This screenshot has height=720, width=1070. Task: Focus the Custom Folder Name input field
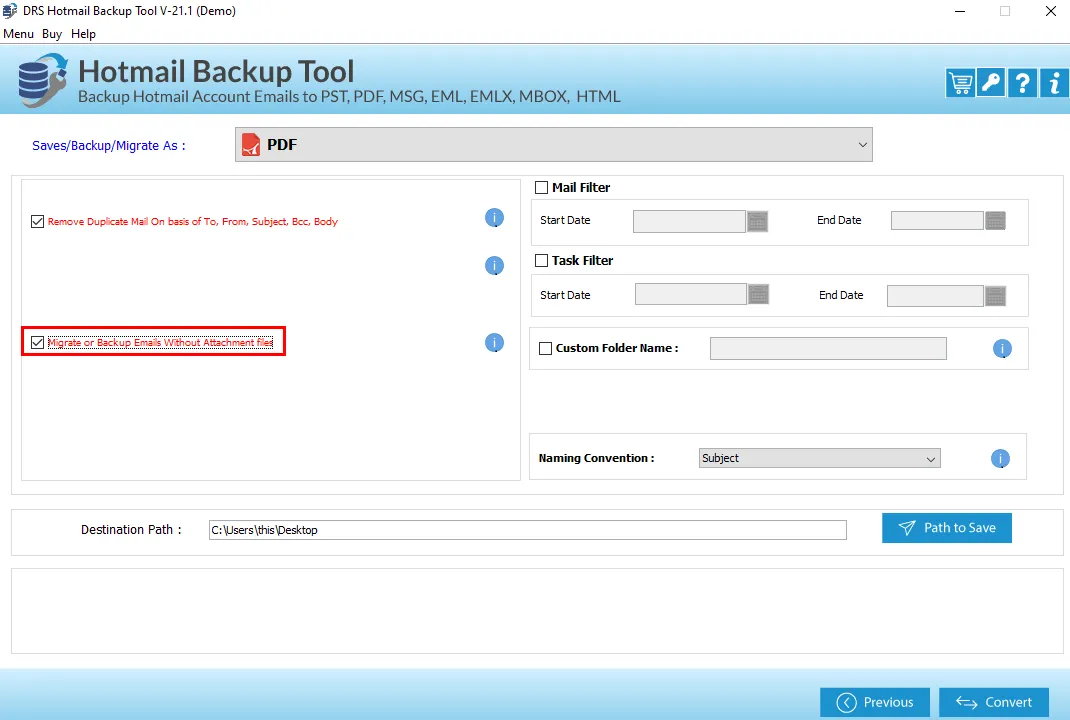pyautogui.click(x=828, y=349)
